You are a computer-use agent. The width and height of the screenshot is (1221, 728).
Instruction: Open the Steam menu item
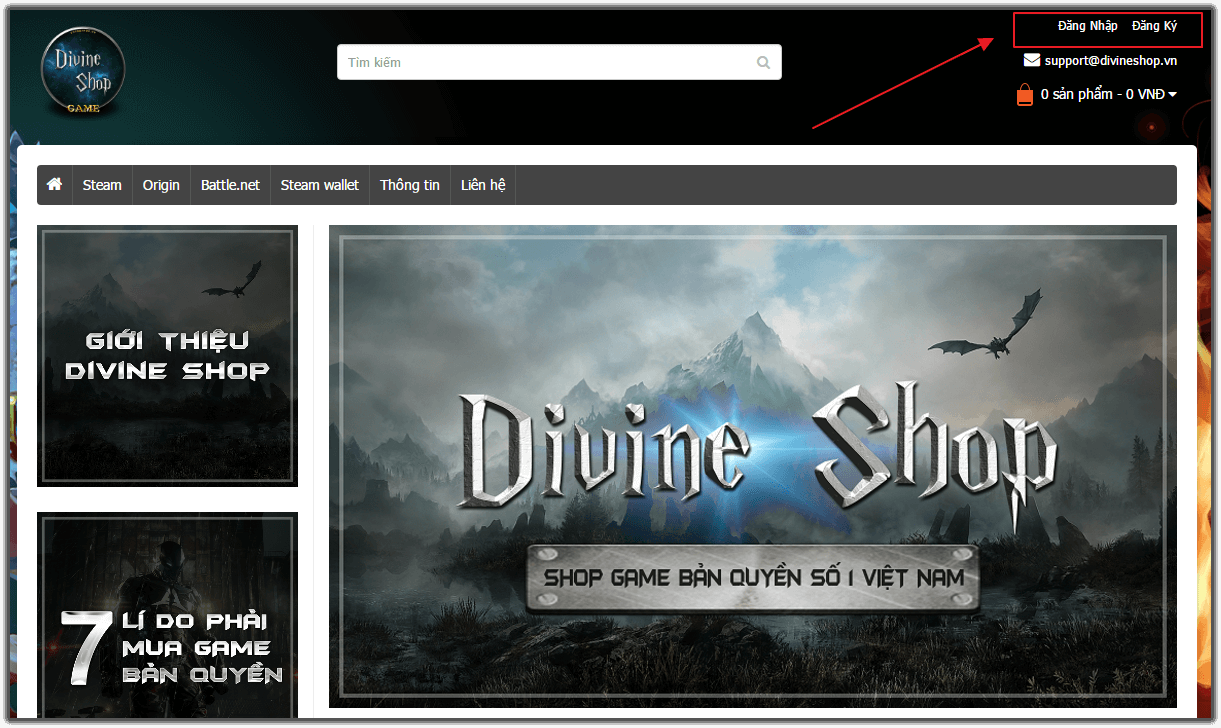pos(102,185)
